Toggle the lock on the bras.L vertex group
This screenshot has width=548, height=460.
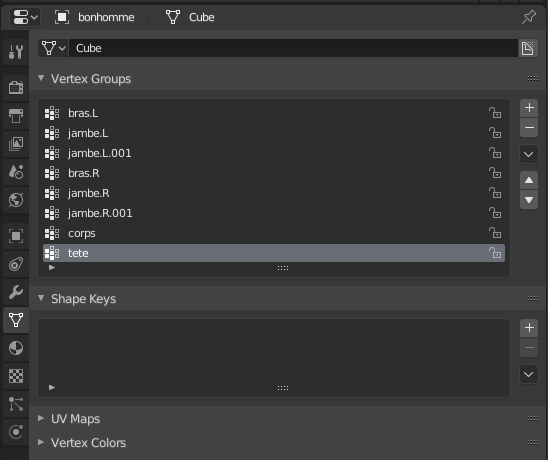coord(495,113)
